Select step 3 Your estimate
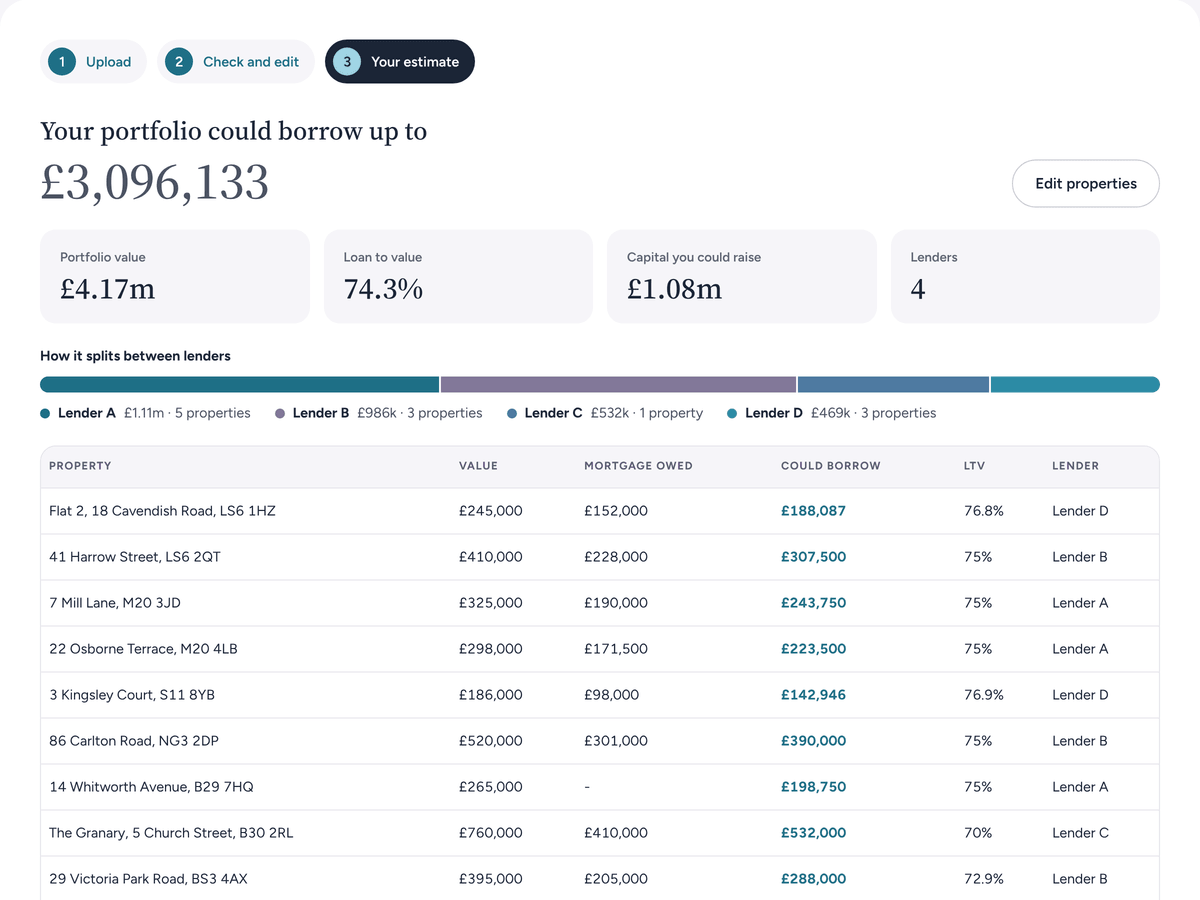Screen dimensions: 1200x900 pos(400,62)
